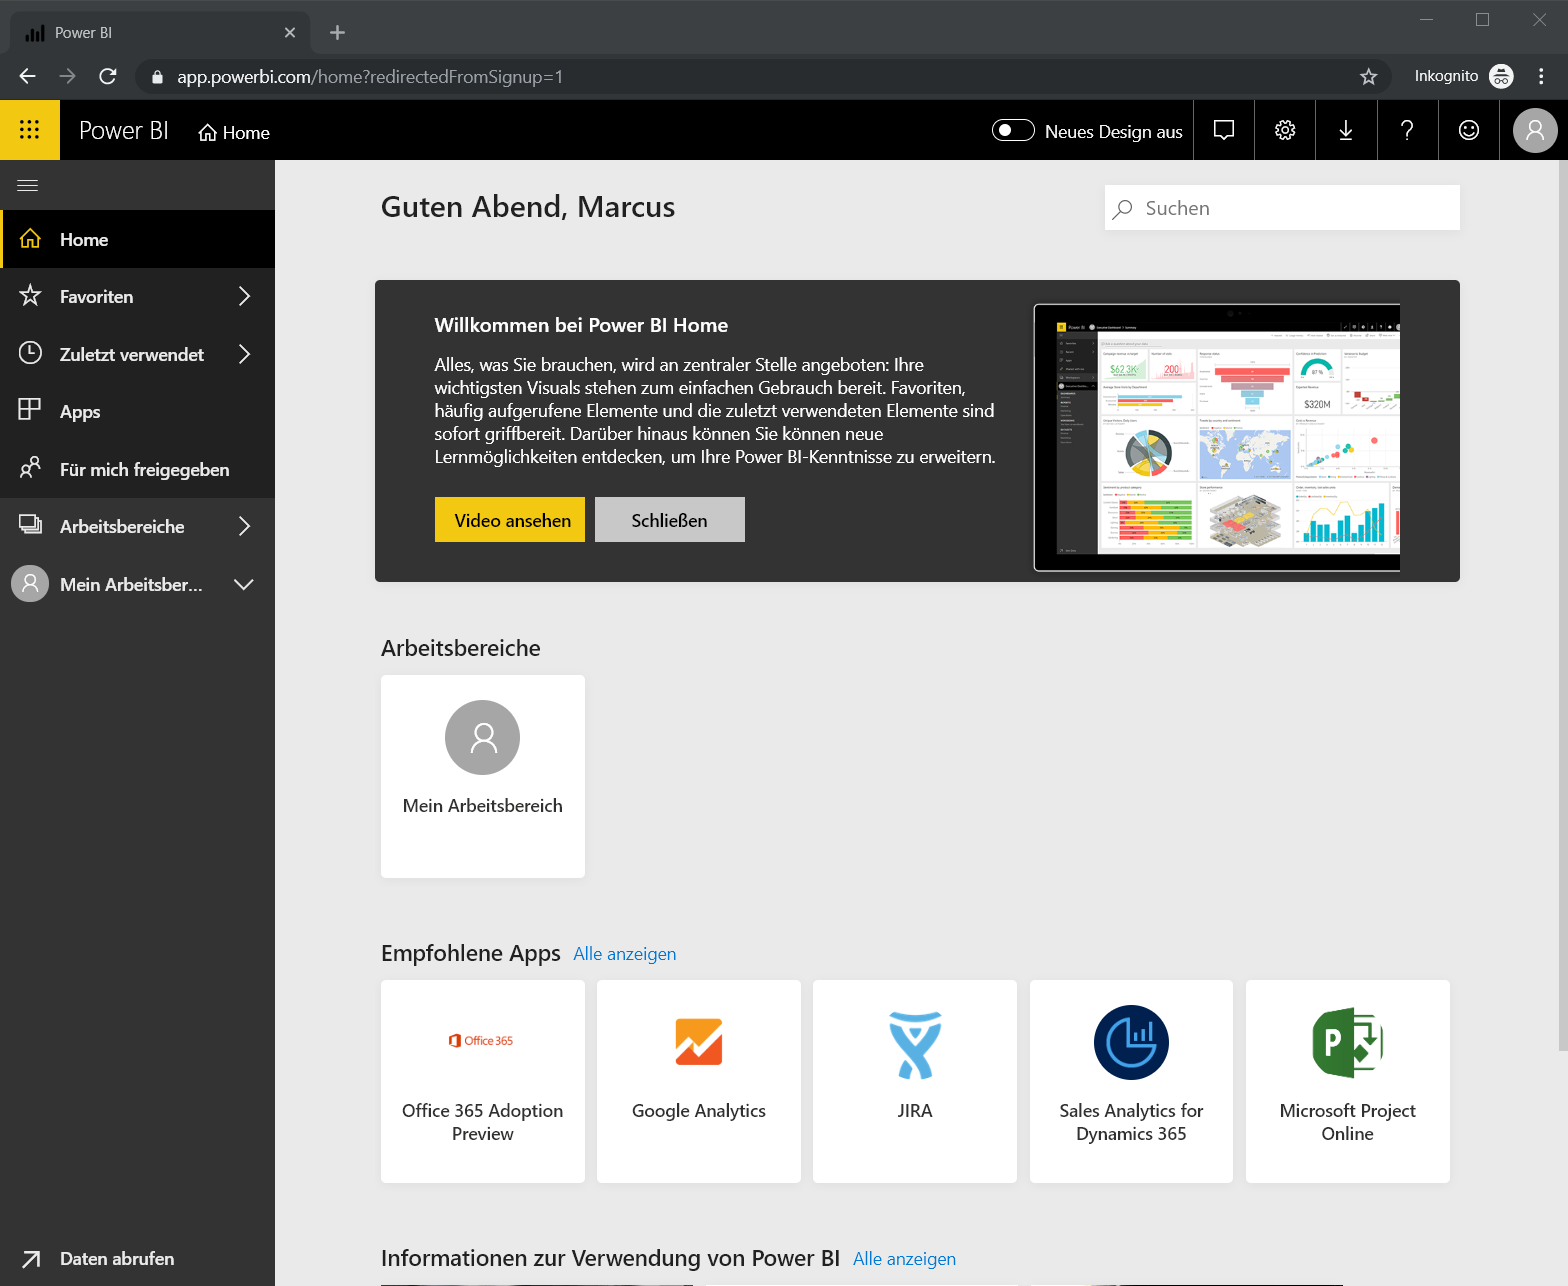Viewport: 1568px width, 1286px height.
Task: Open the Mein Arbeitsbereich workspace card
Action: pyautogui.click(x=483, y=776)
